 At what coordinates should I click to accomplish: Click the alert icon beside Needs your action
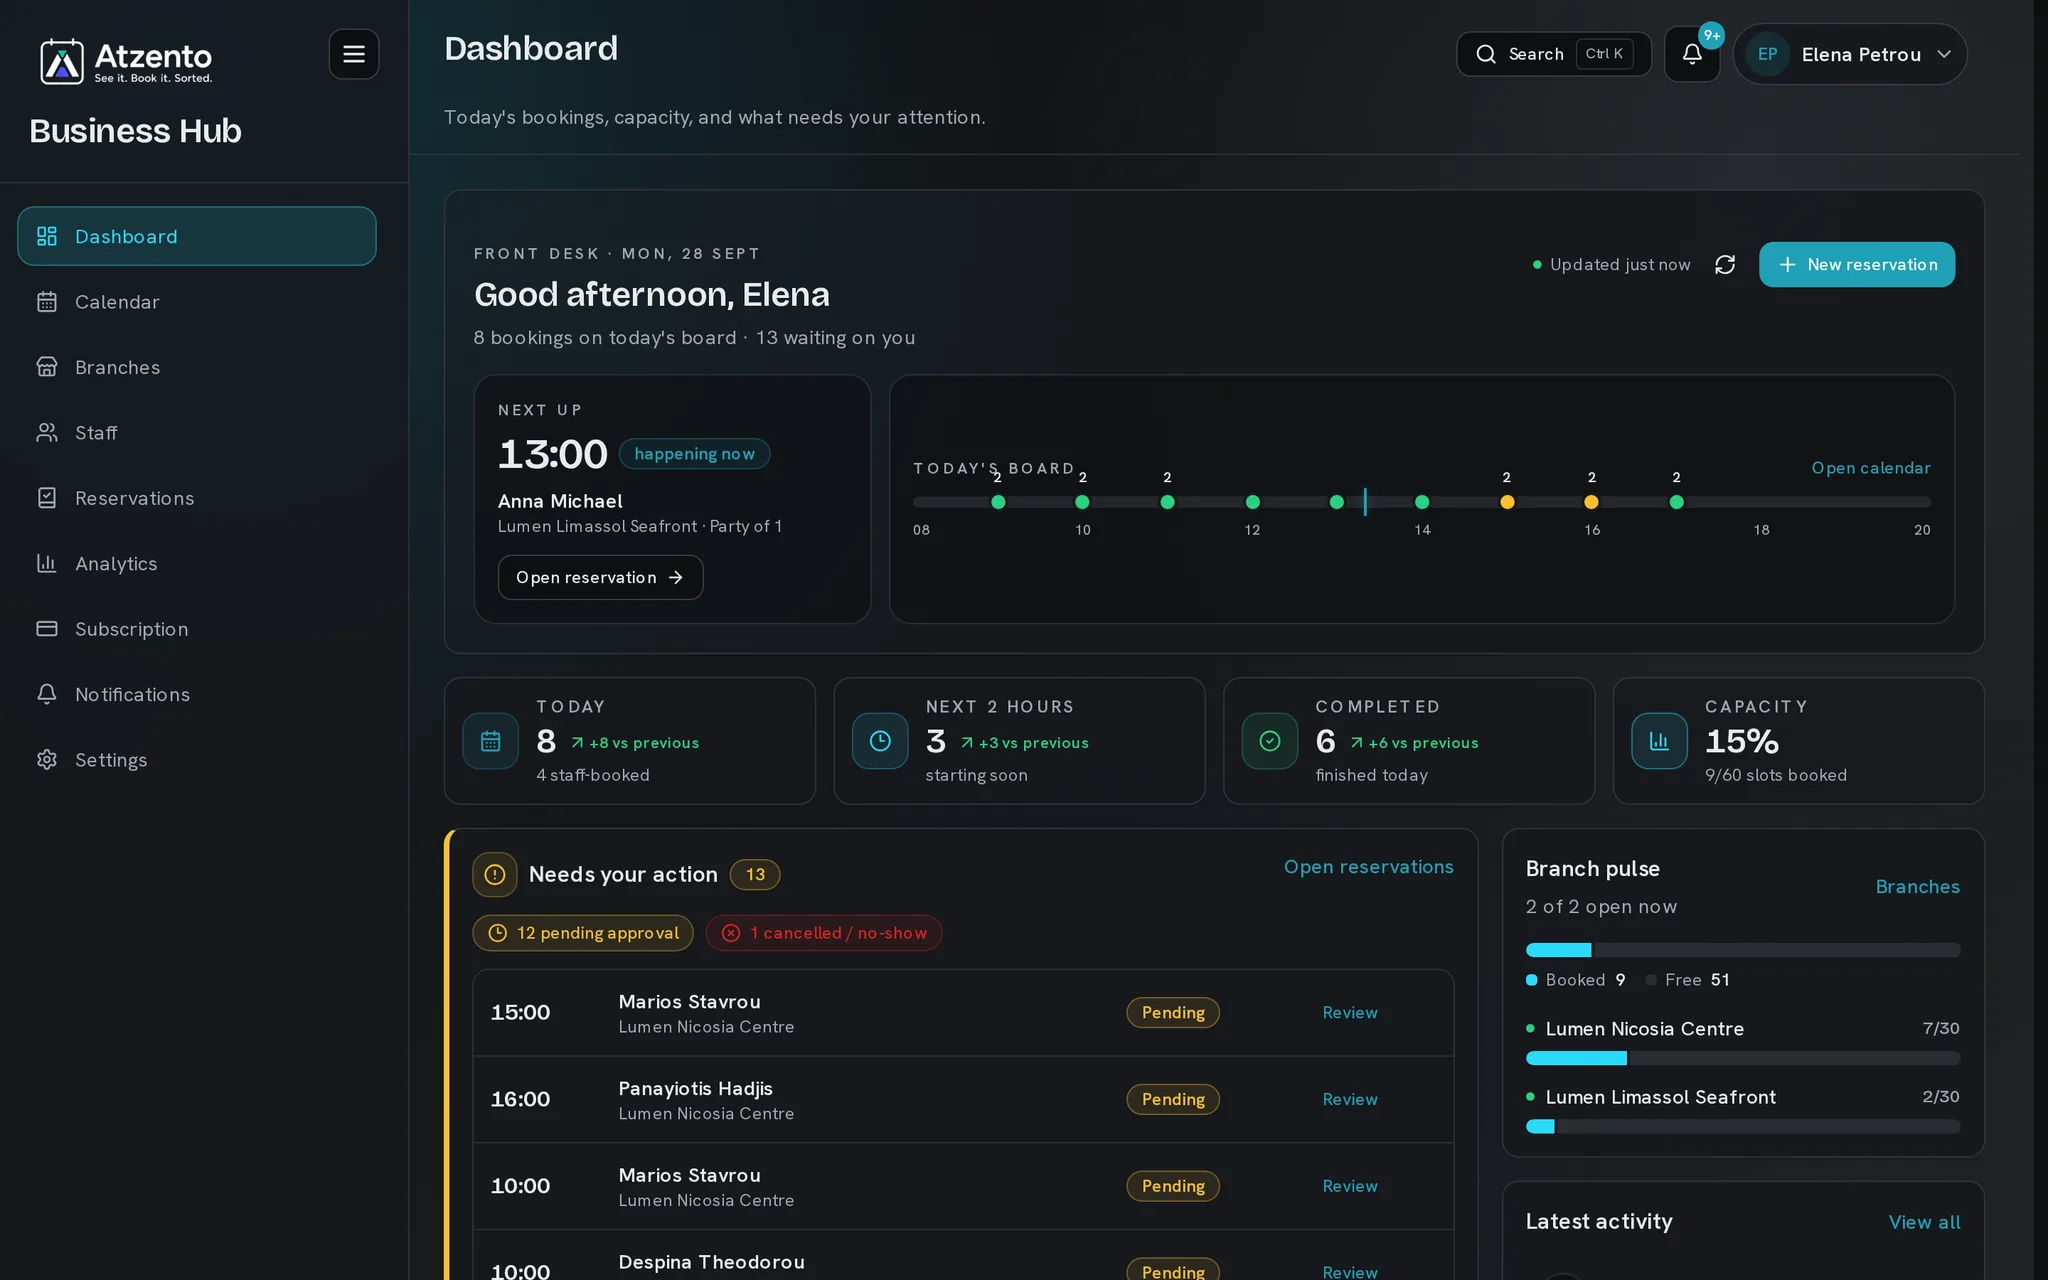[495, 875]
